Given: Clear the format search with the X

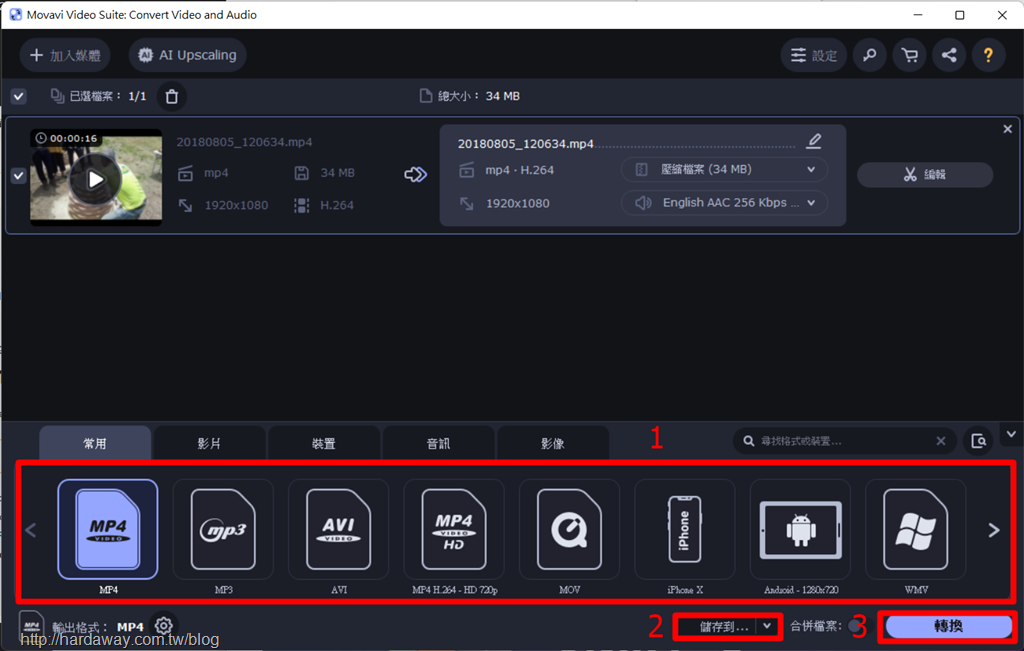Looking at the screenshot, I should coord(941,441).
